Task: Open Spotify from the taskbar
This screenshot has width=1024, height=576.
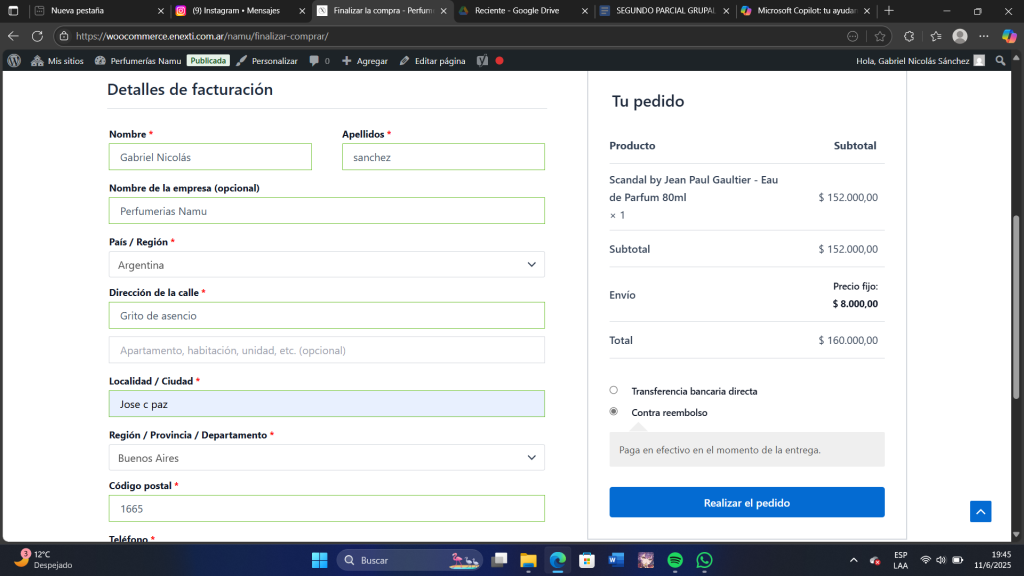Action: [x=675, y=560]
